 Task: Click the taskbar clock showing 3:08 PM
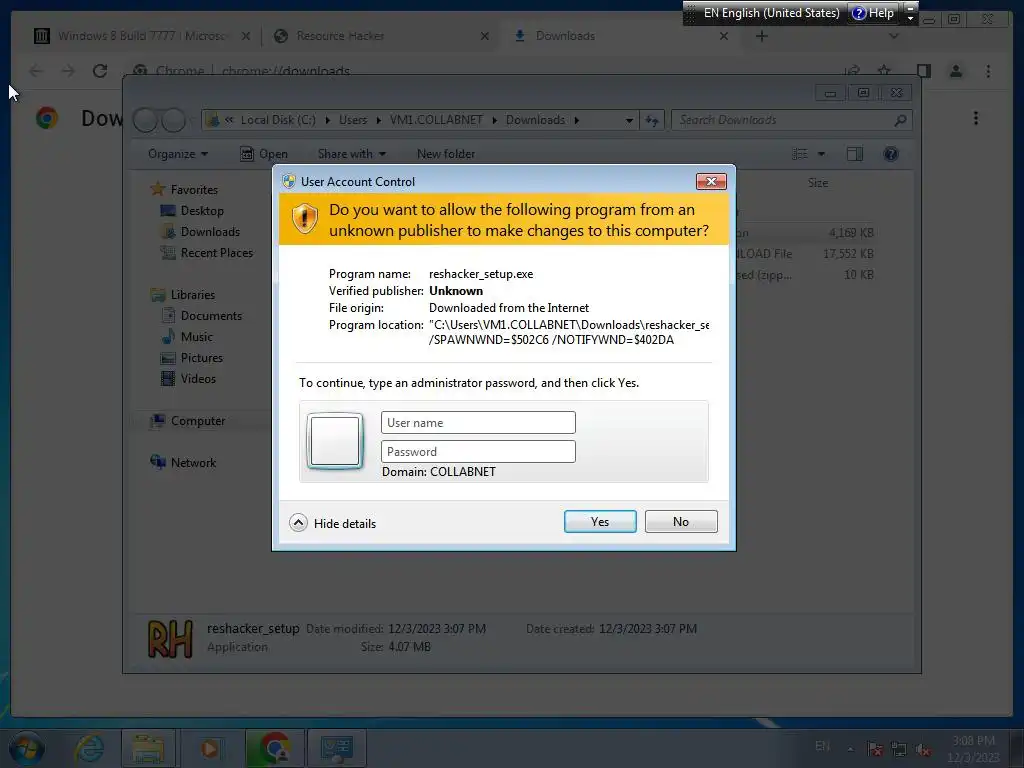pos(973,749)
